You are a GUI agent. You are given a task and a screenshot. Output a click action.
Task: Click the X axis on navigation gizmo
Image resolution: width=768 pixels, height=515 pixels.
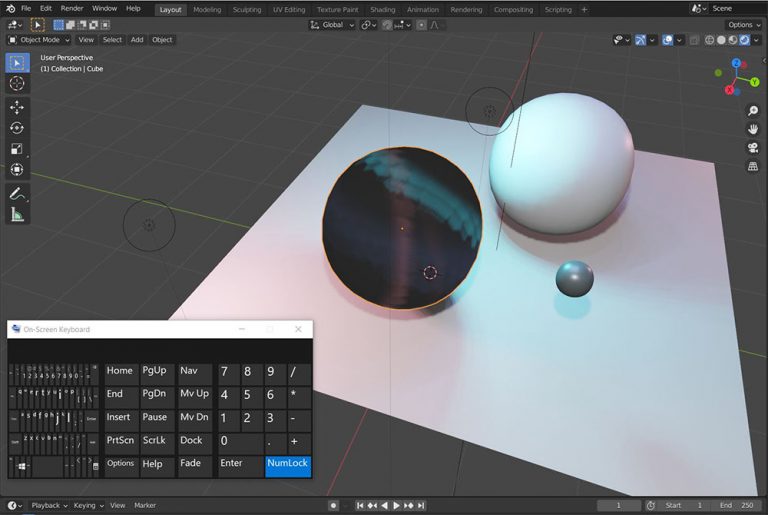pos(730,90)
